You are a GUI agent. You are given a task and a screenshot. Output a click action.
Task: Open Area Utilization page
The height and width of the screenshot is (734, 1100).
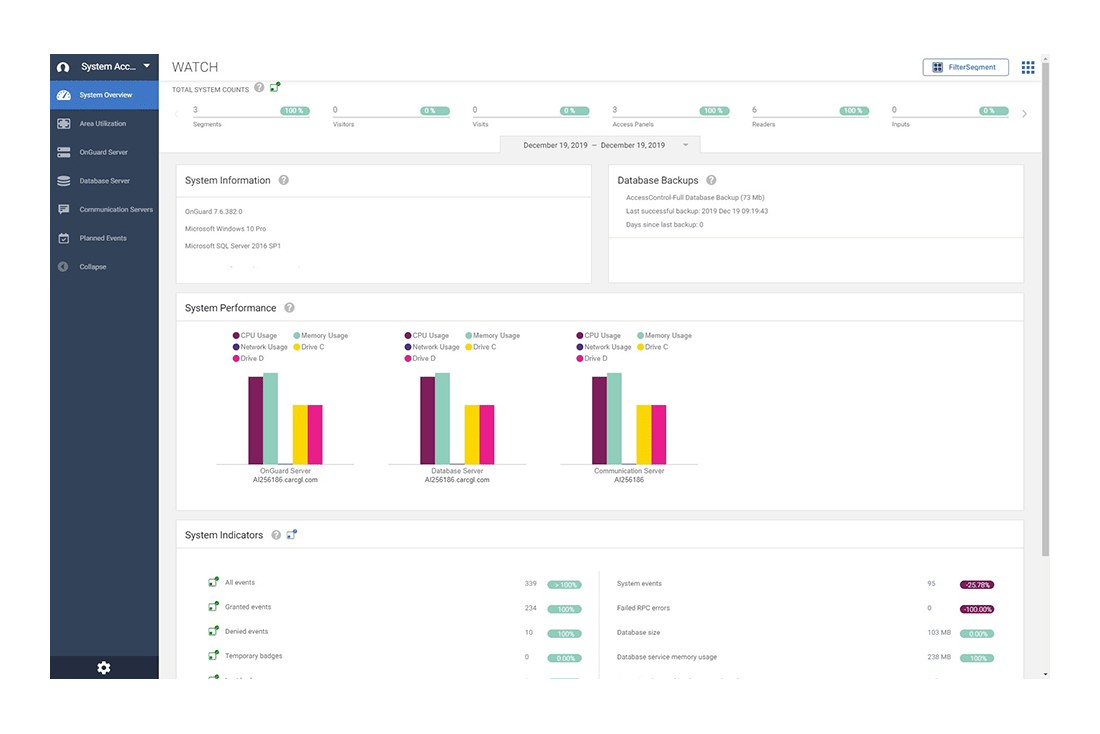point(103,124)
